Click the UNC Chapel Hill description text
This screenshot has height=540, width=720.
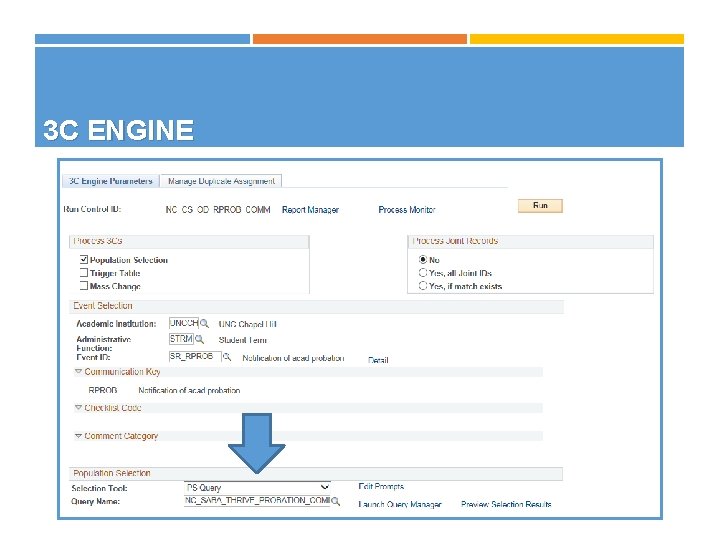coord(248,324)
